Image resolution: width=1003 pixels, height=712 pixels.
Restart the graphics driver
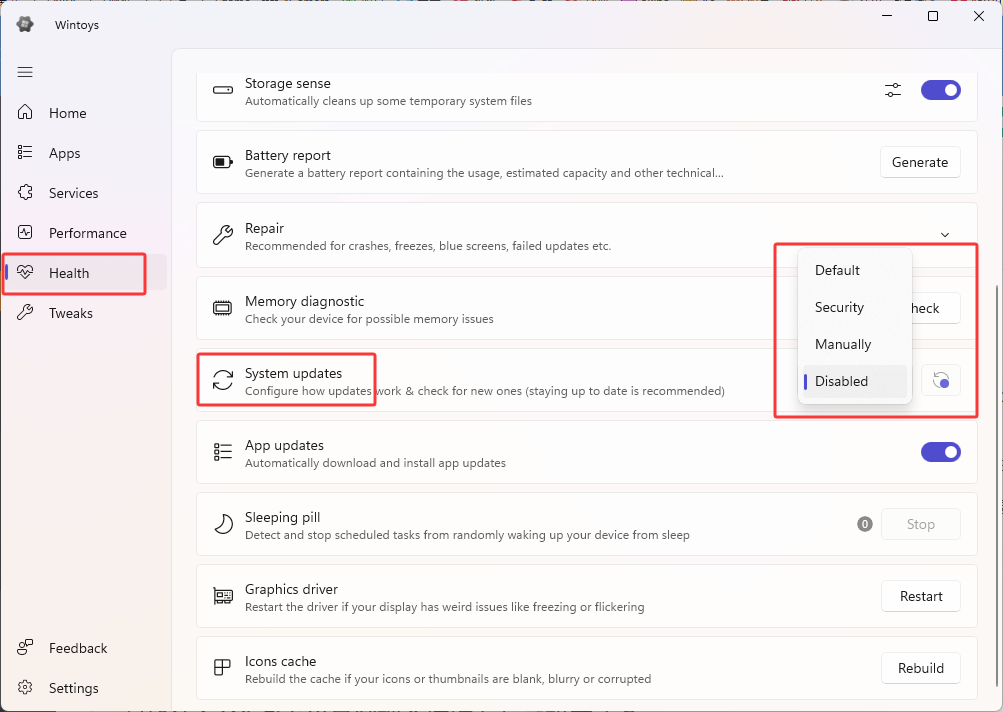pyautogui.click(x=920, y=596)
